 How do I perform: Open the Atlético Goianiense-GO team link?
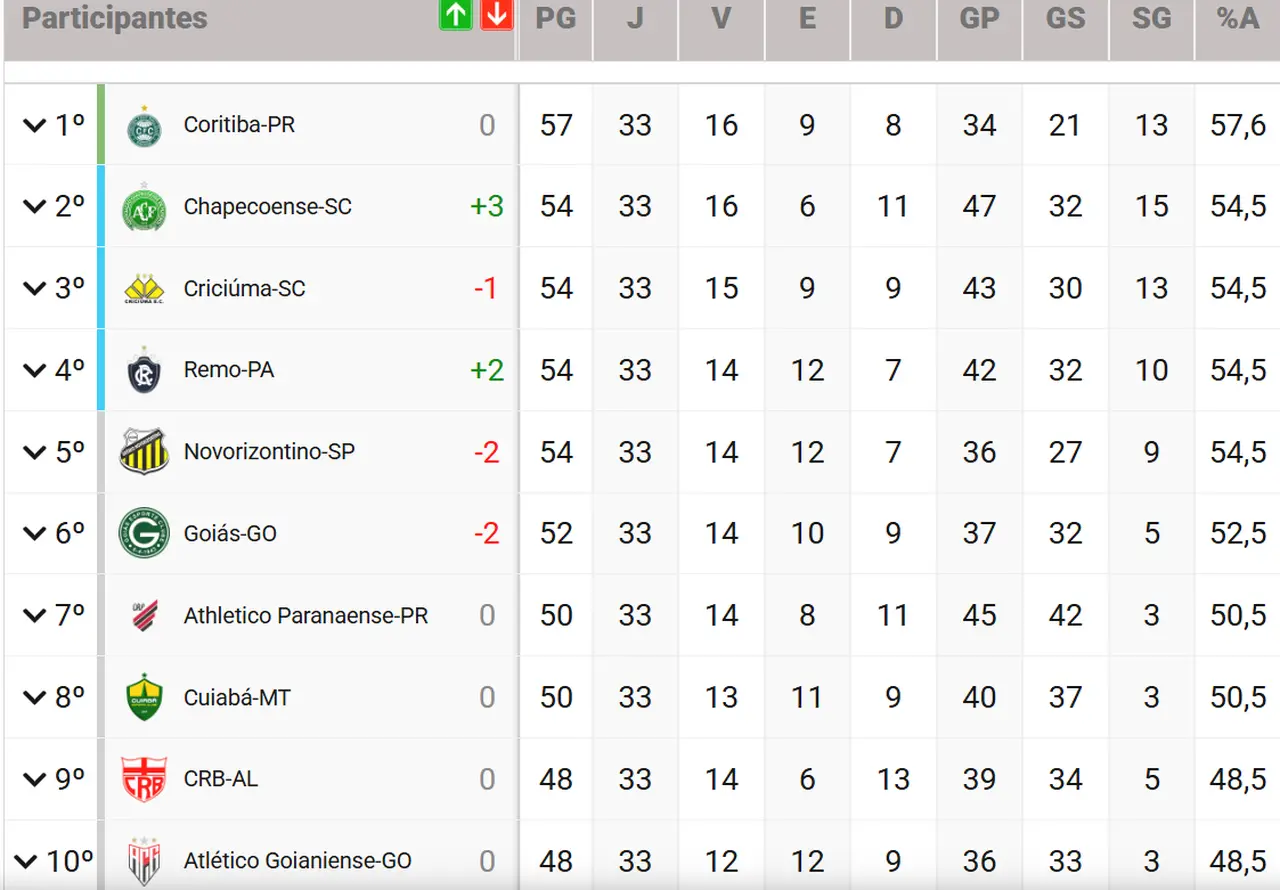(297, 860)
